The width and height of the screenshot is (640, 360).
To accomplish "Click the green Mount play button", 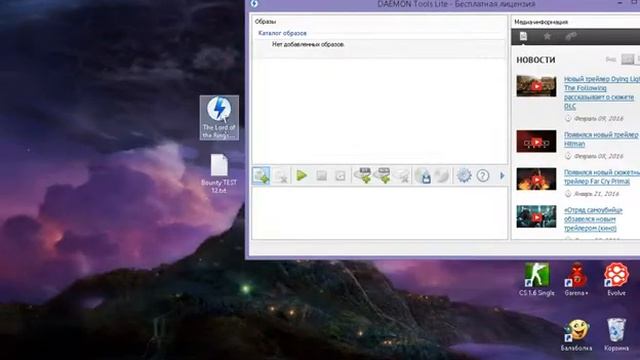I will click(x=302, y=176).
